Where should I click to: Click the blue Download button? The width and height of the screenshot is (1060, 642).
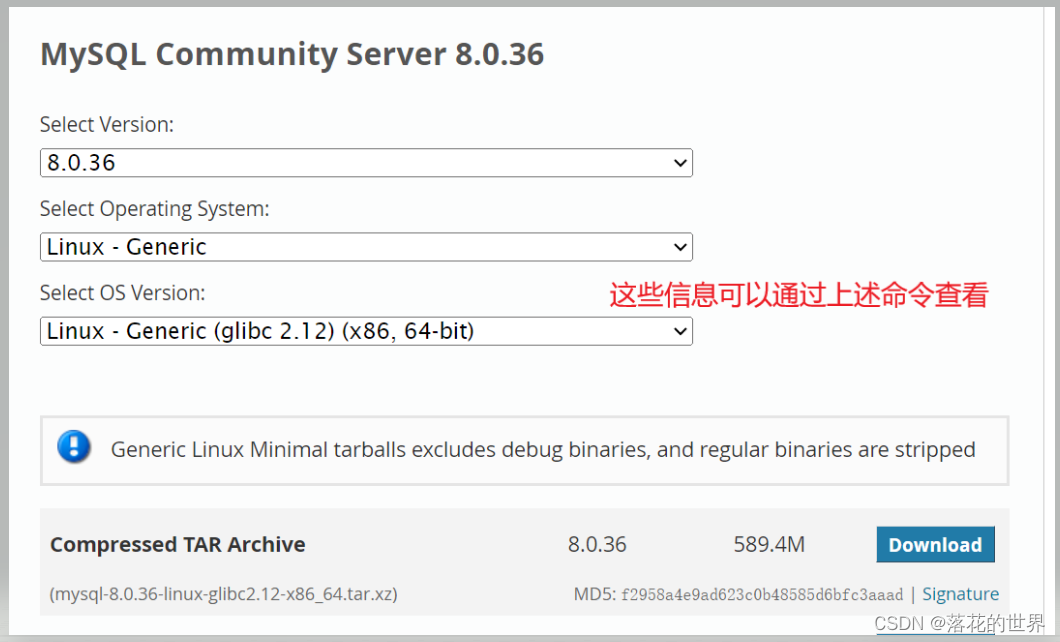coord(935,545)
